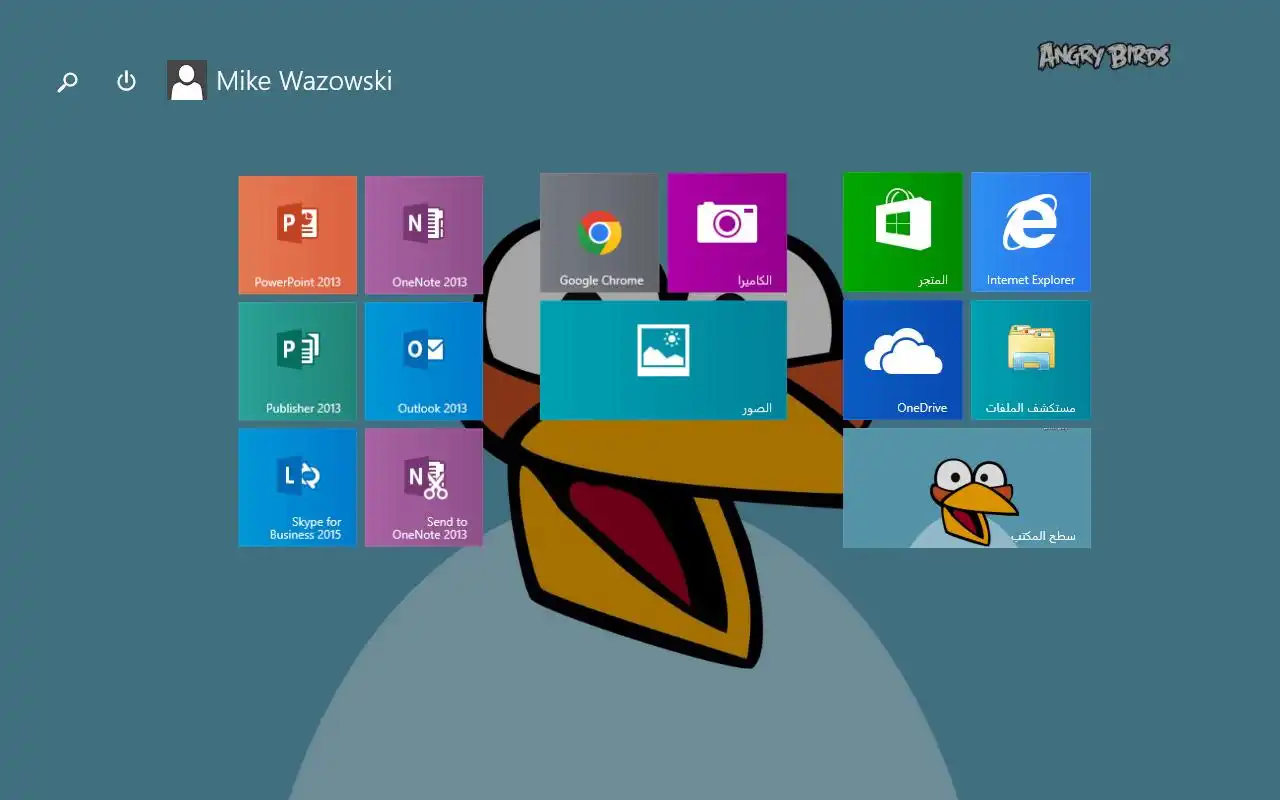Launch the Internet Explorer tile
Screen dimensions: 1280x800
(x=1031, y=232)
